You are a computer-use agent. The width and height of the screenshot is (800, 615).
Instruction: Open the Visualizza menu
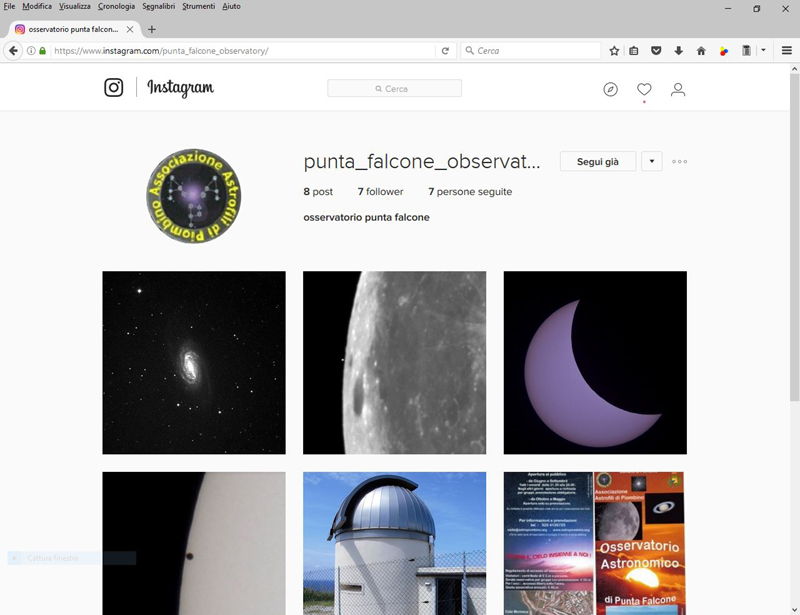(74, 7)
